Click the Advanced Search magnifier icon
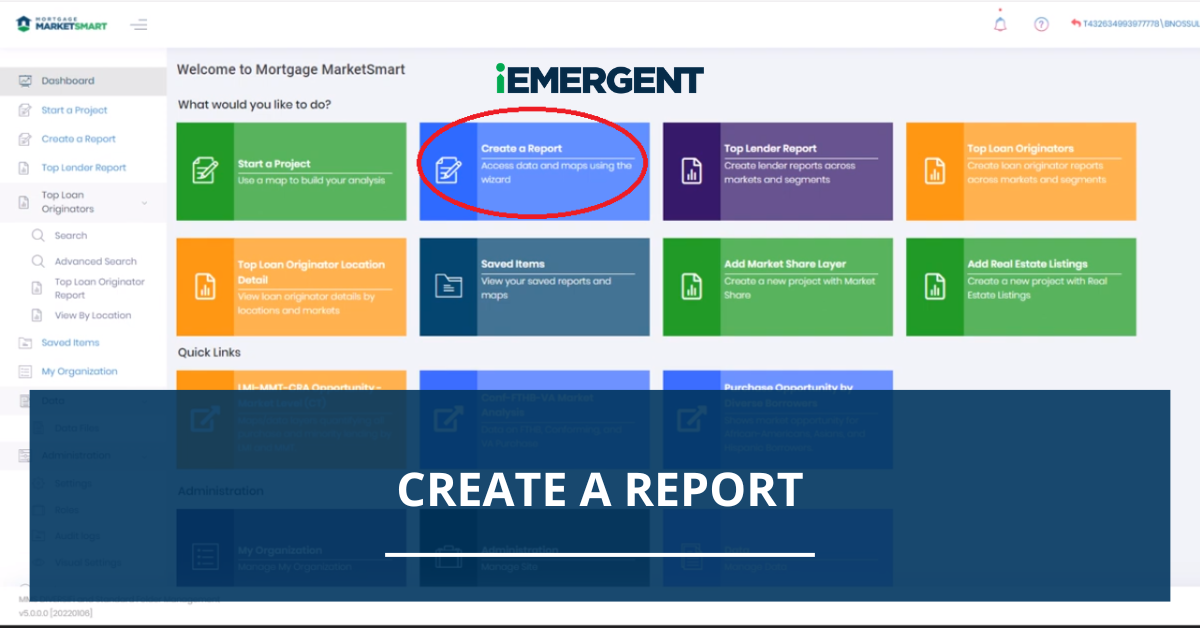Image resolution: width=1200 pixels, height=628 pixels. [x=38, y=262]
